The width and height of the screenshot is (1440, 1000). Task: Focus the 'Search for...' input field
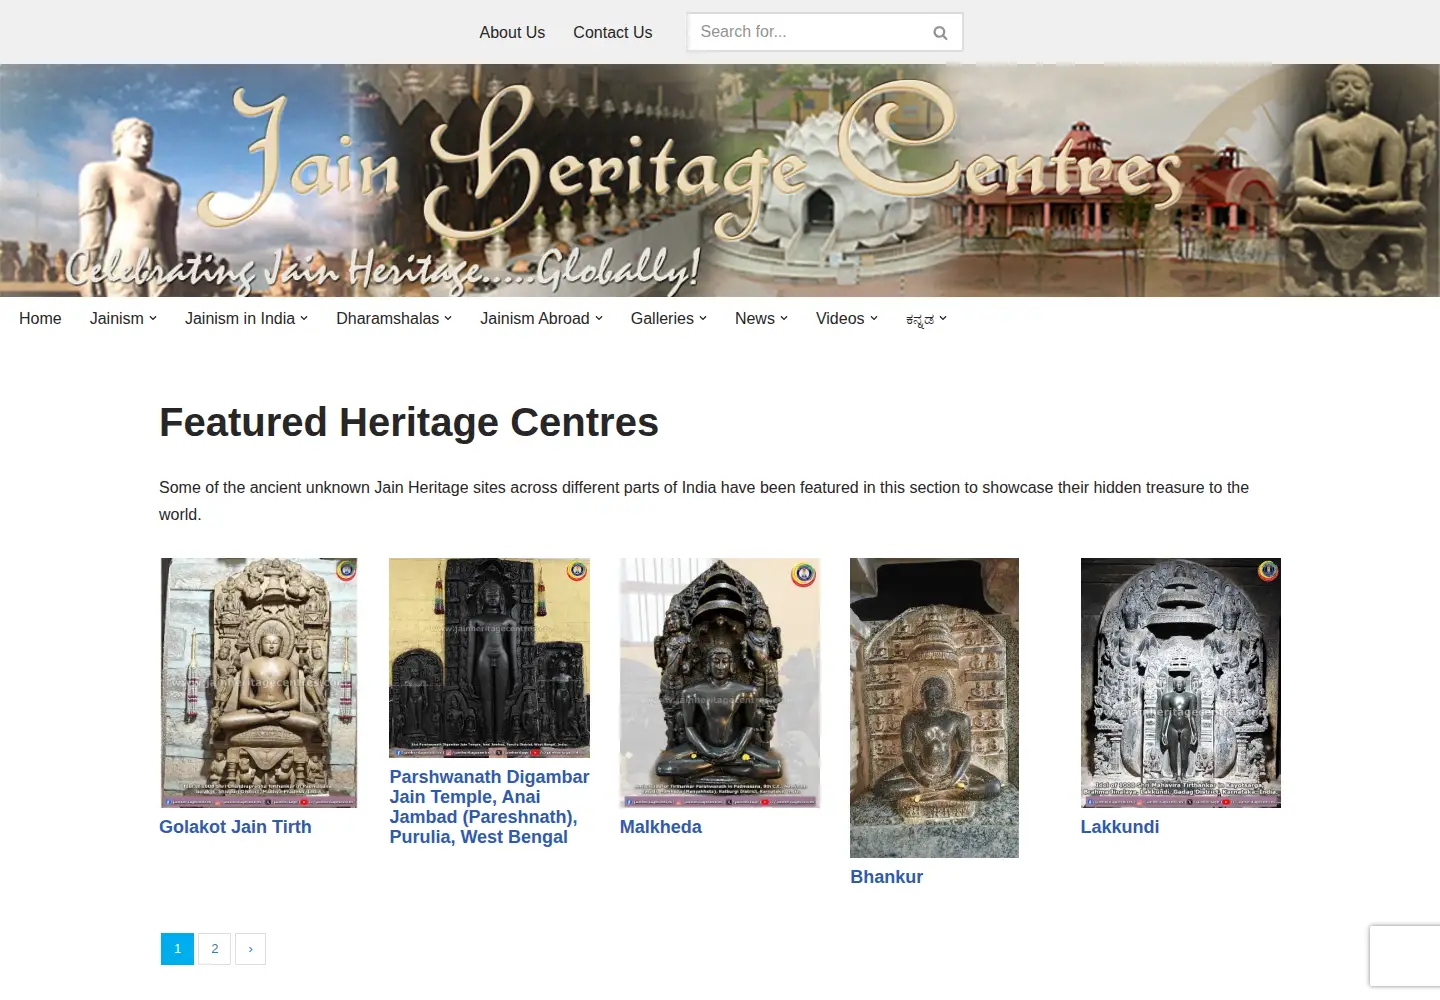tap(824, 32)
